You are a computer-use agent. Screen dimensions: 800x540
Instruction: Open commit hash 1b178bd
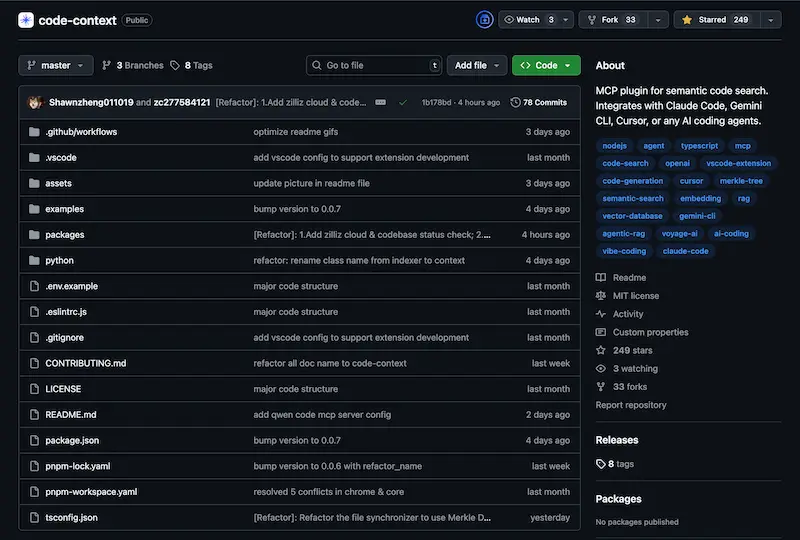coord(436,103)
